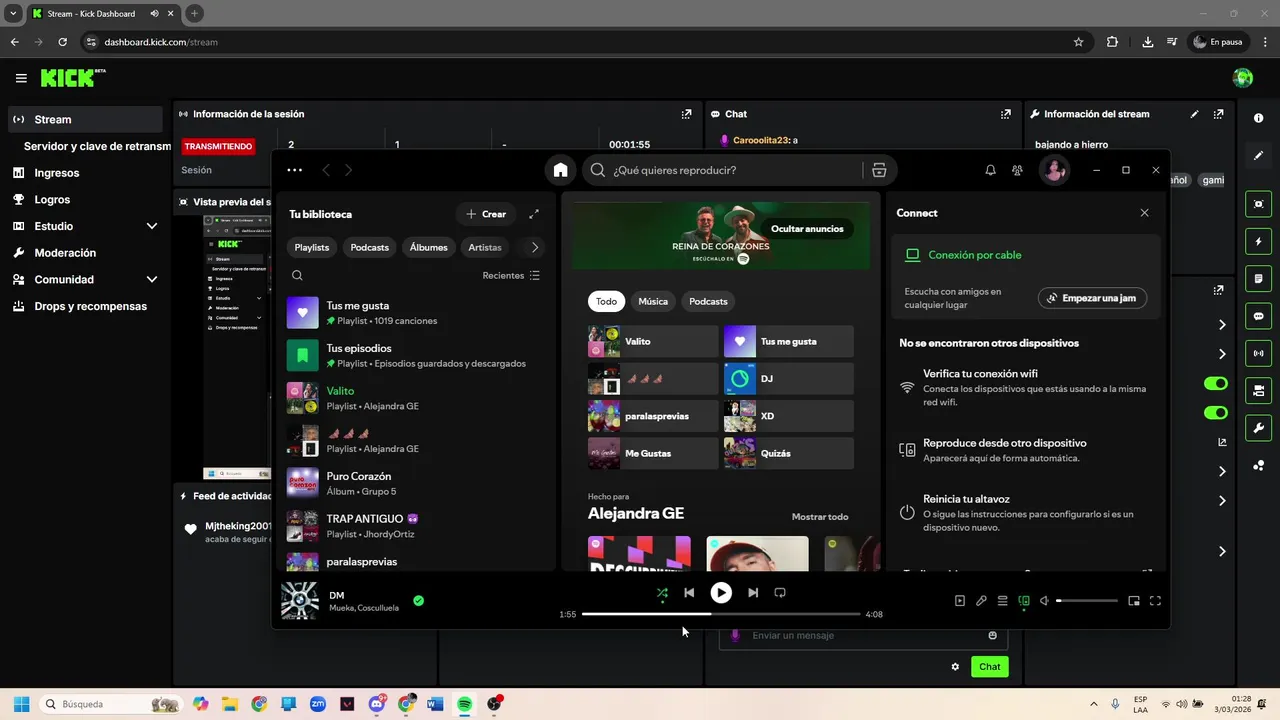Select the Podcasts filter in library
Viewport: 1280px width, 720px height.
pyautogui.click(x=370, y=247)
